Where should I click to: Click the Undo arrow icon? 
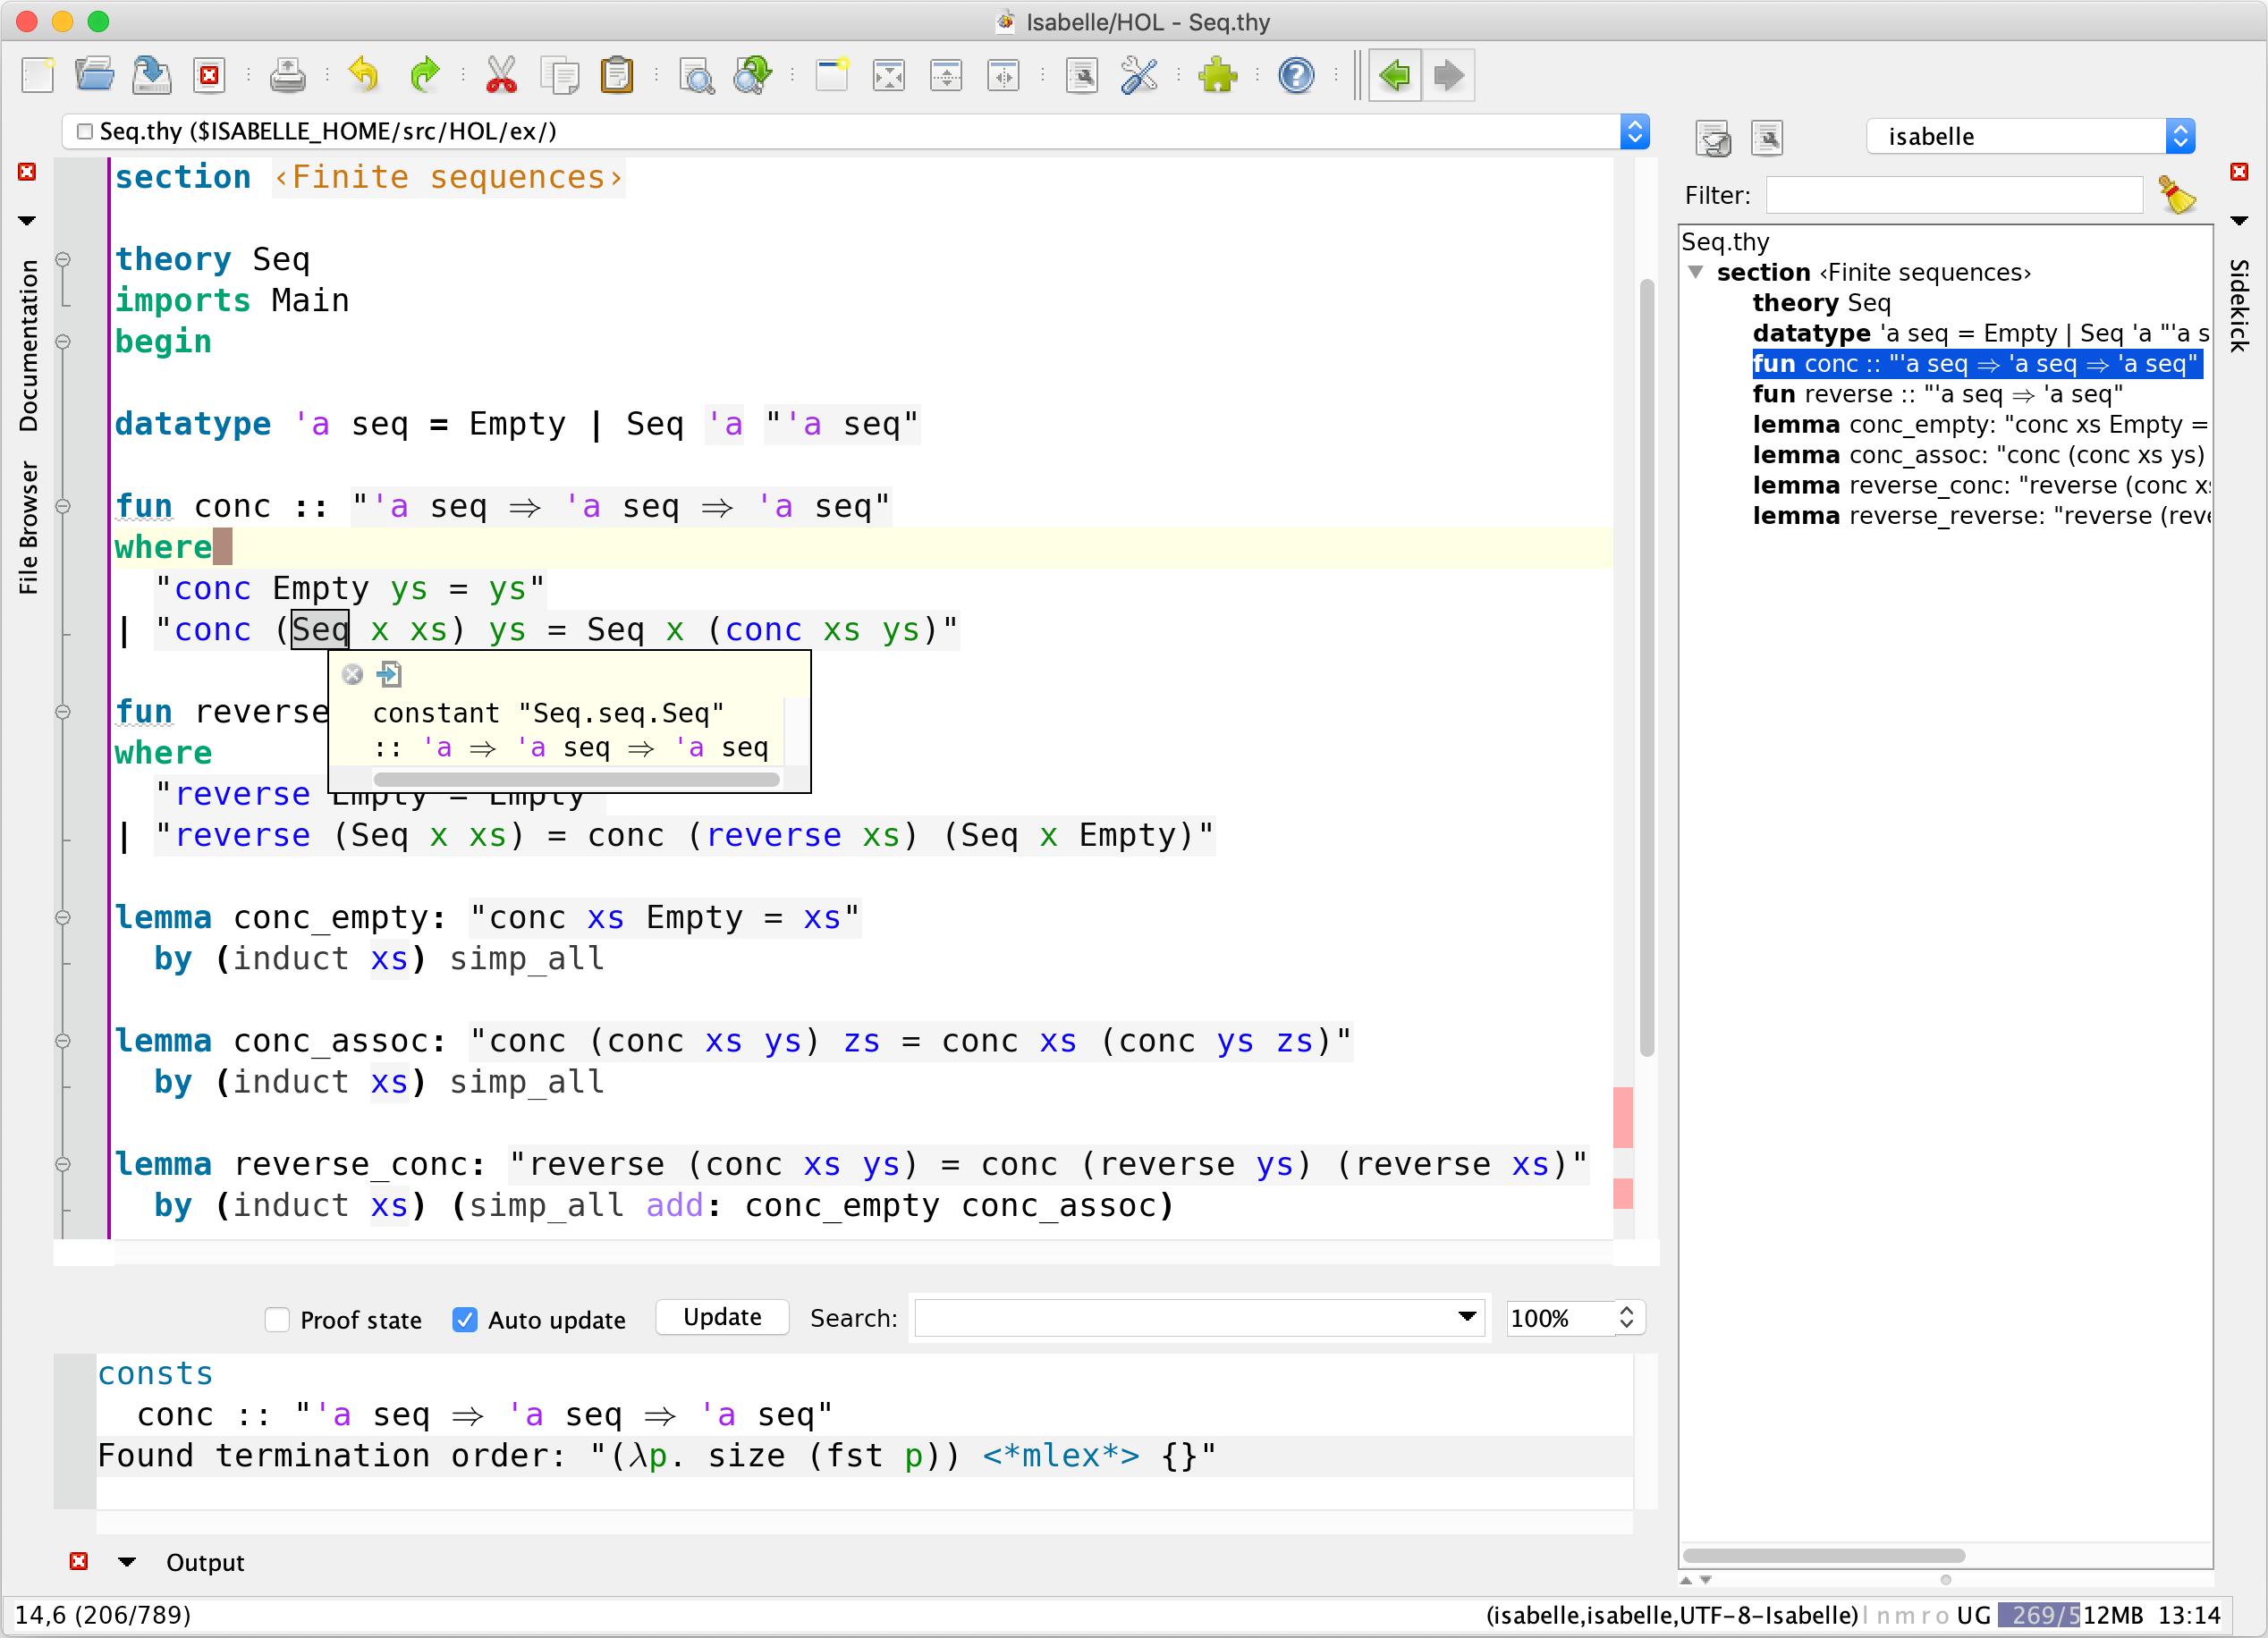coord(365,75)
